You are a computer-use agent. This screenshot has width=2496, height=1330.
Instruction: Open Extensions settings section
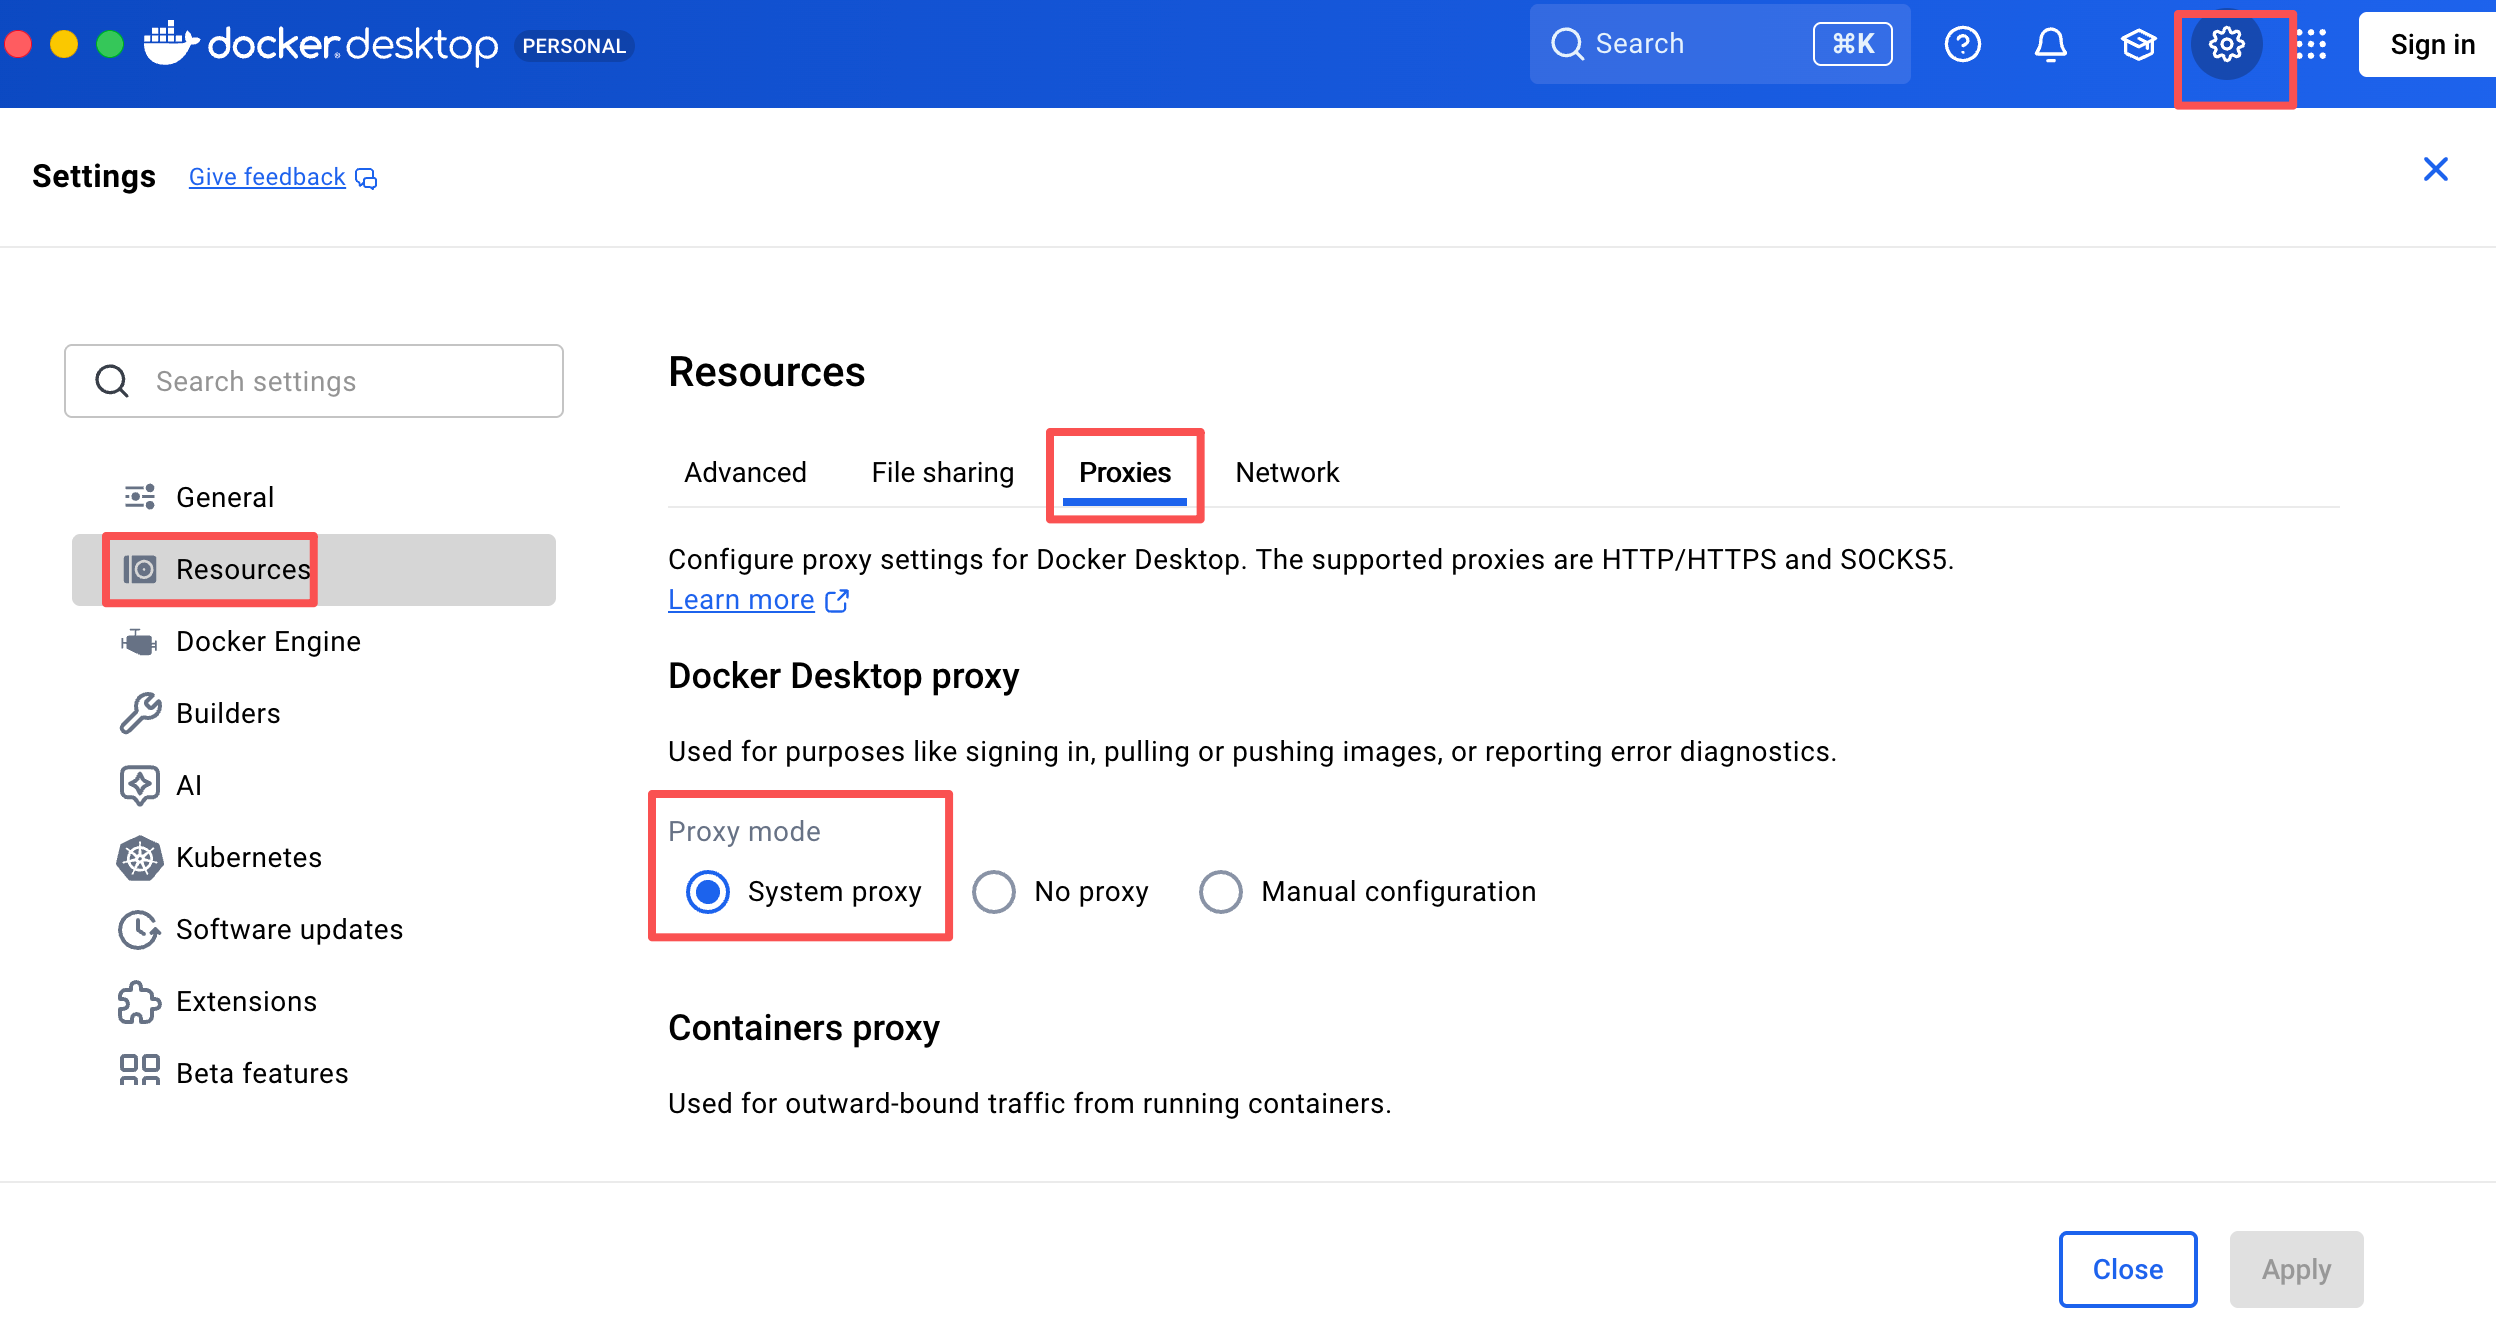coord(246,1001)
